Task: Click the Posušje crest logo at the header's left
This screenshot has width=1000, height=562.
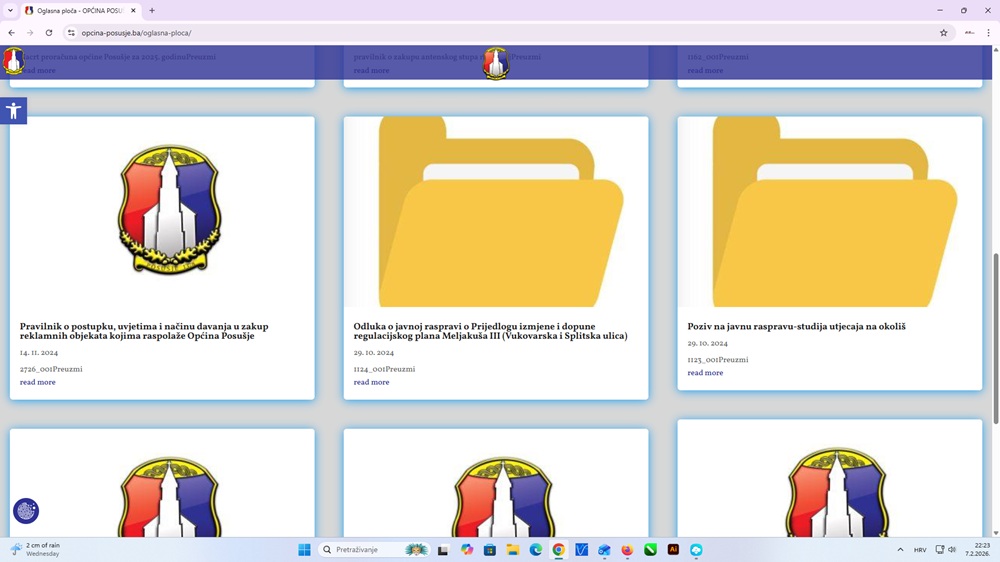Action: pos(13,61)
